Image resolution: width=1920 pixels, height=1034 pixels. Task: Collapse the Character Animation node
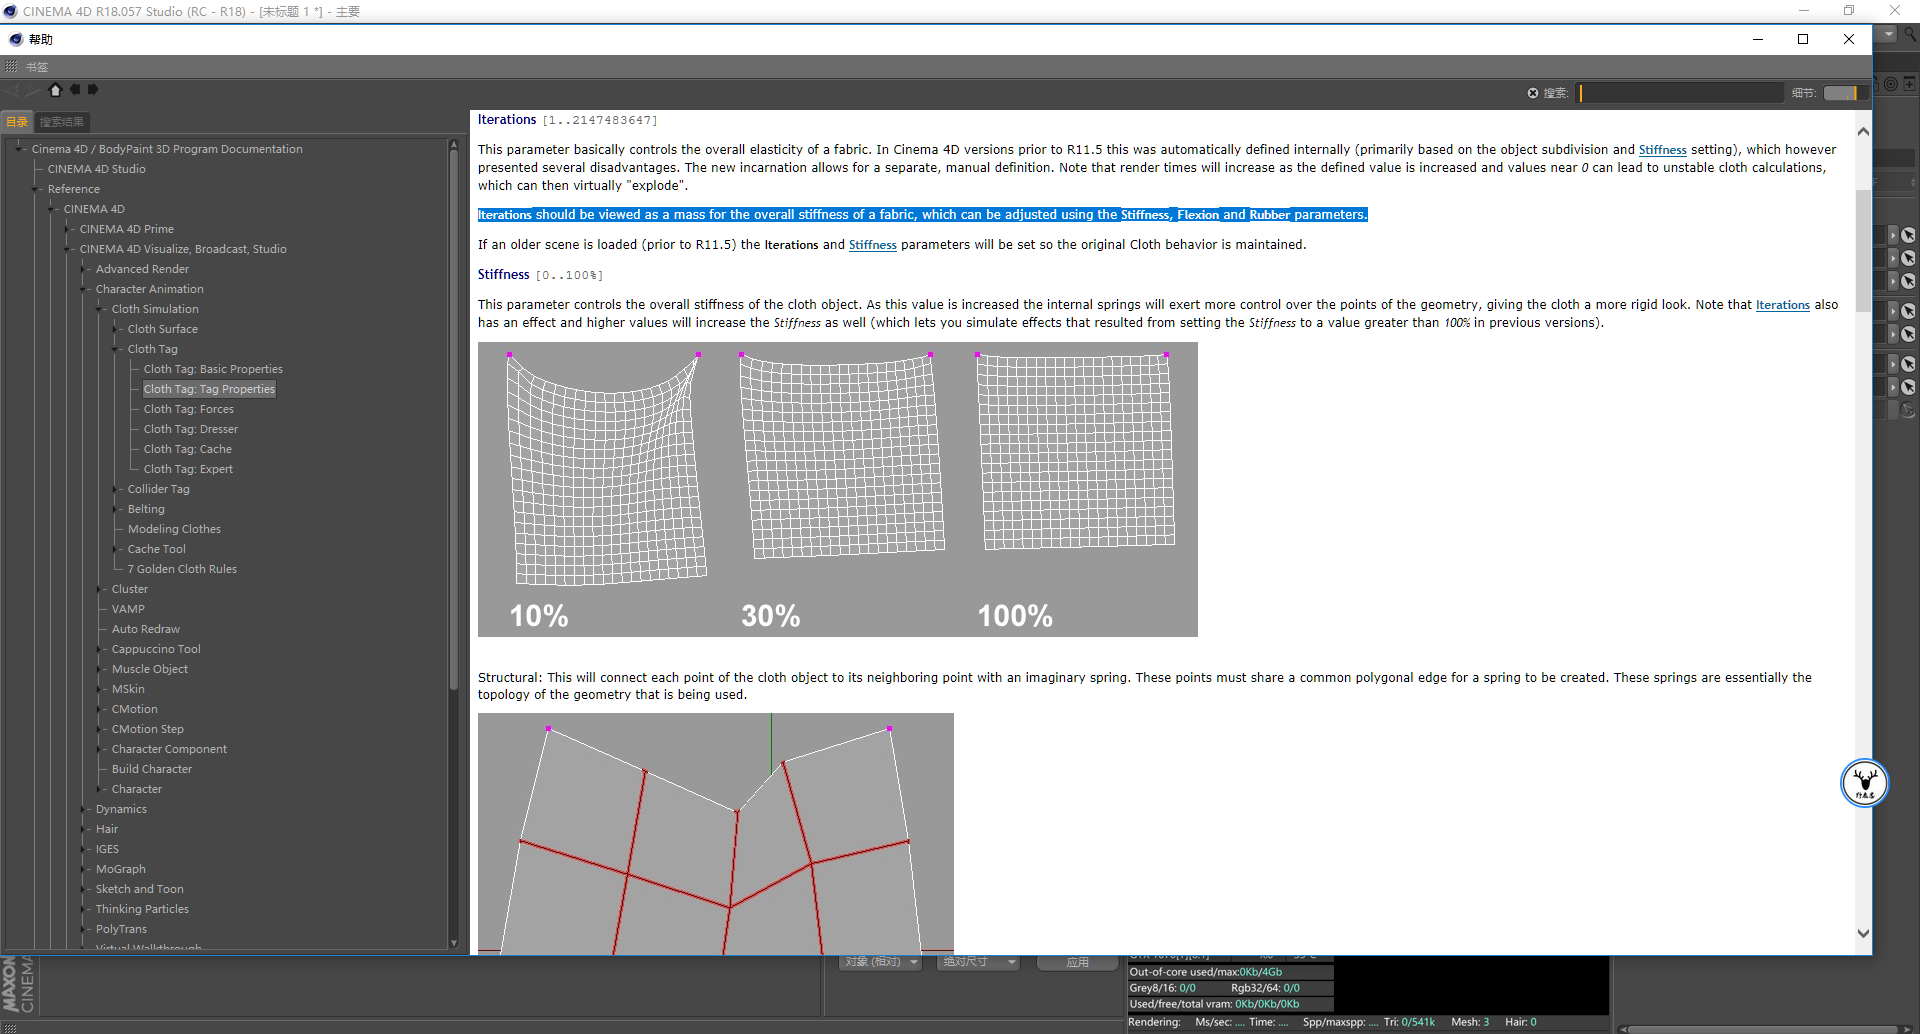pos(83,289)
